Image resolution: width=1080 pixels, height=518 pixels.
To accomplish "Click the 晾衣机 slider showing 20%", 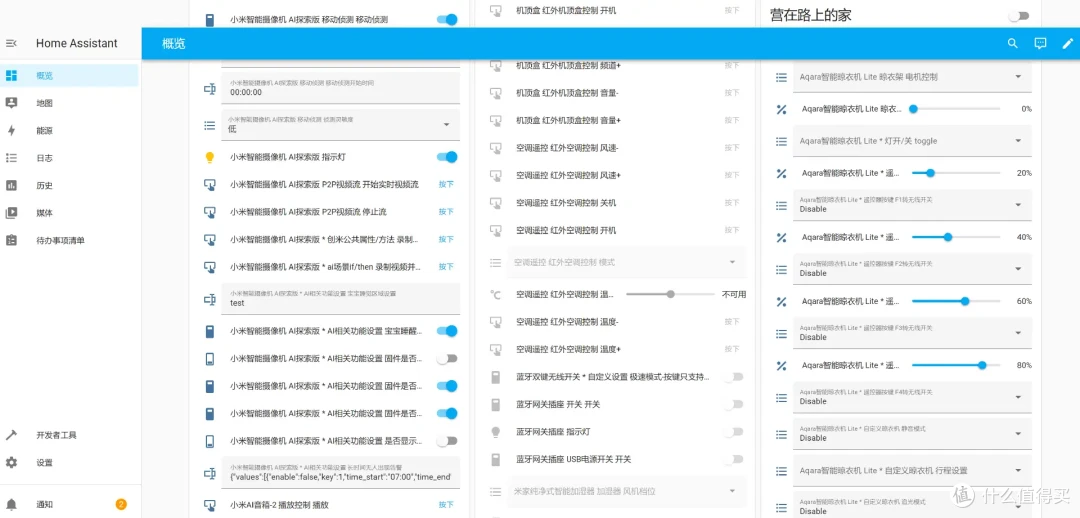I will (x=956, y=173).
